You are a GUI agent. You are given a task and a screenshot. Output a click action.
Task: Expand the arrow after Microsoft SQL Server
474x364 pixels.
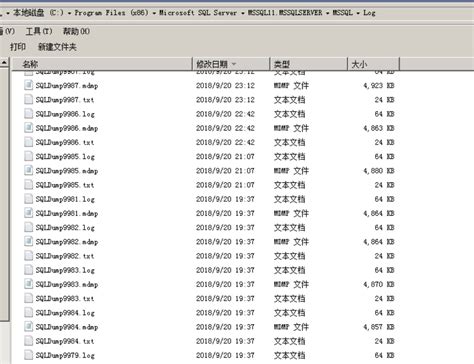(x=242, y=13)
